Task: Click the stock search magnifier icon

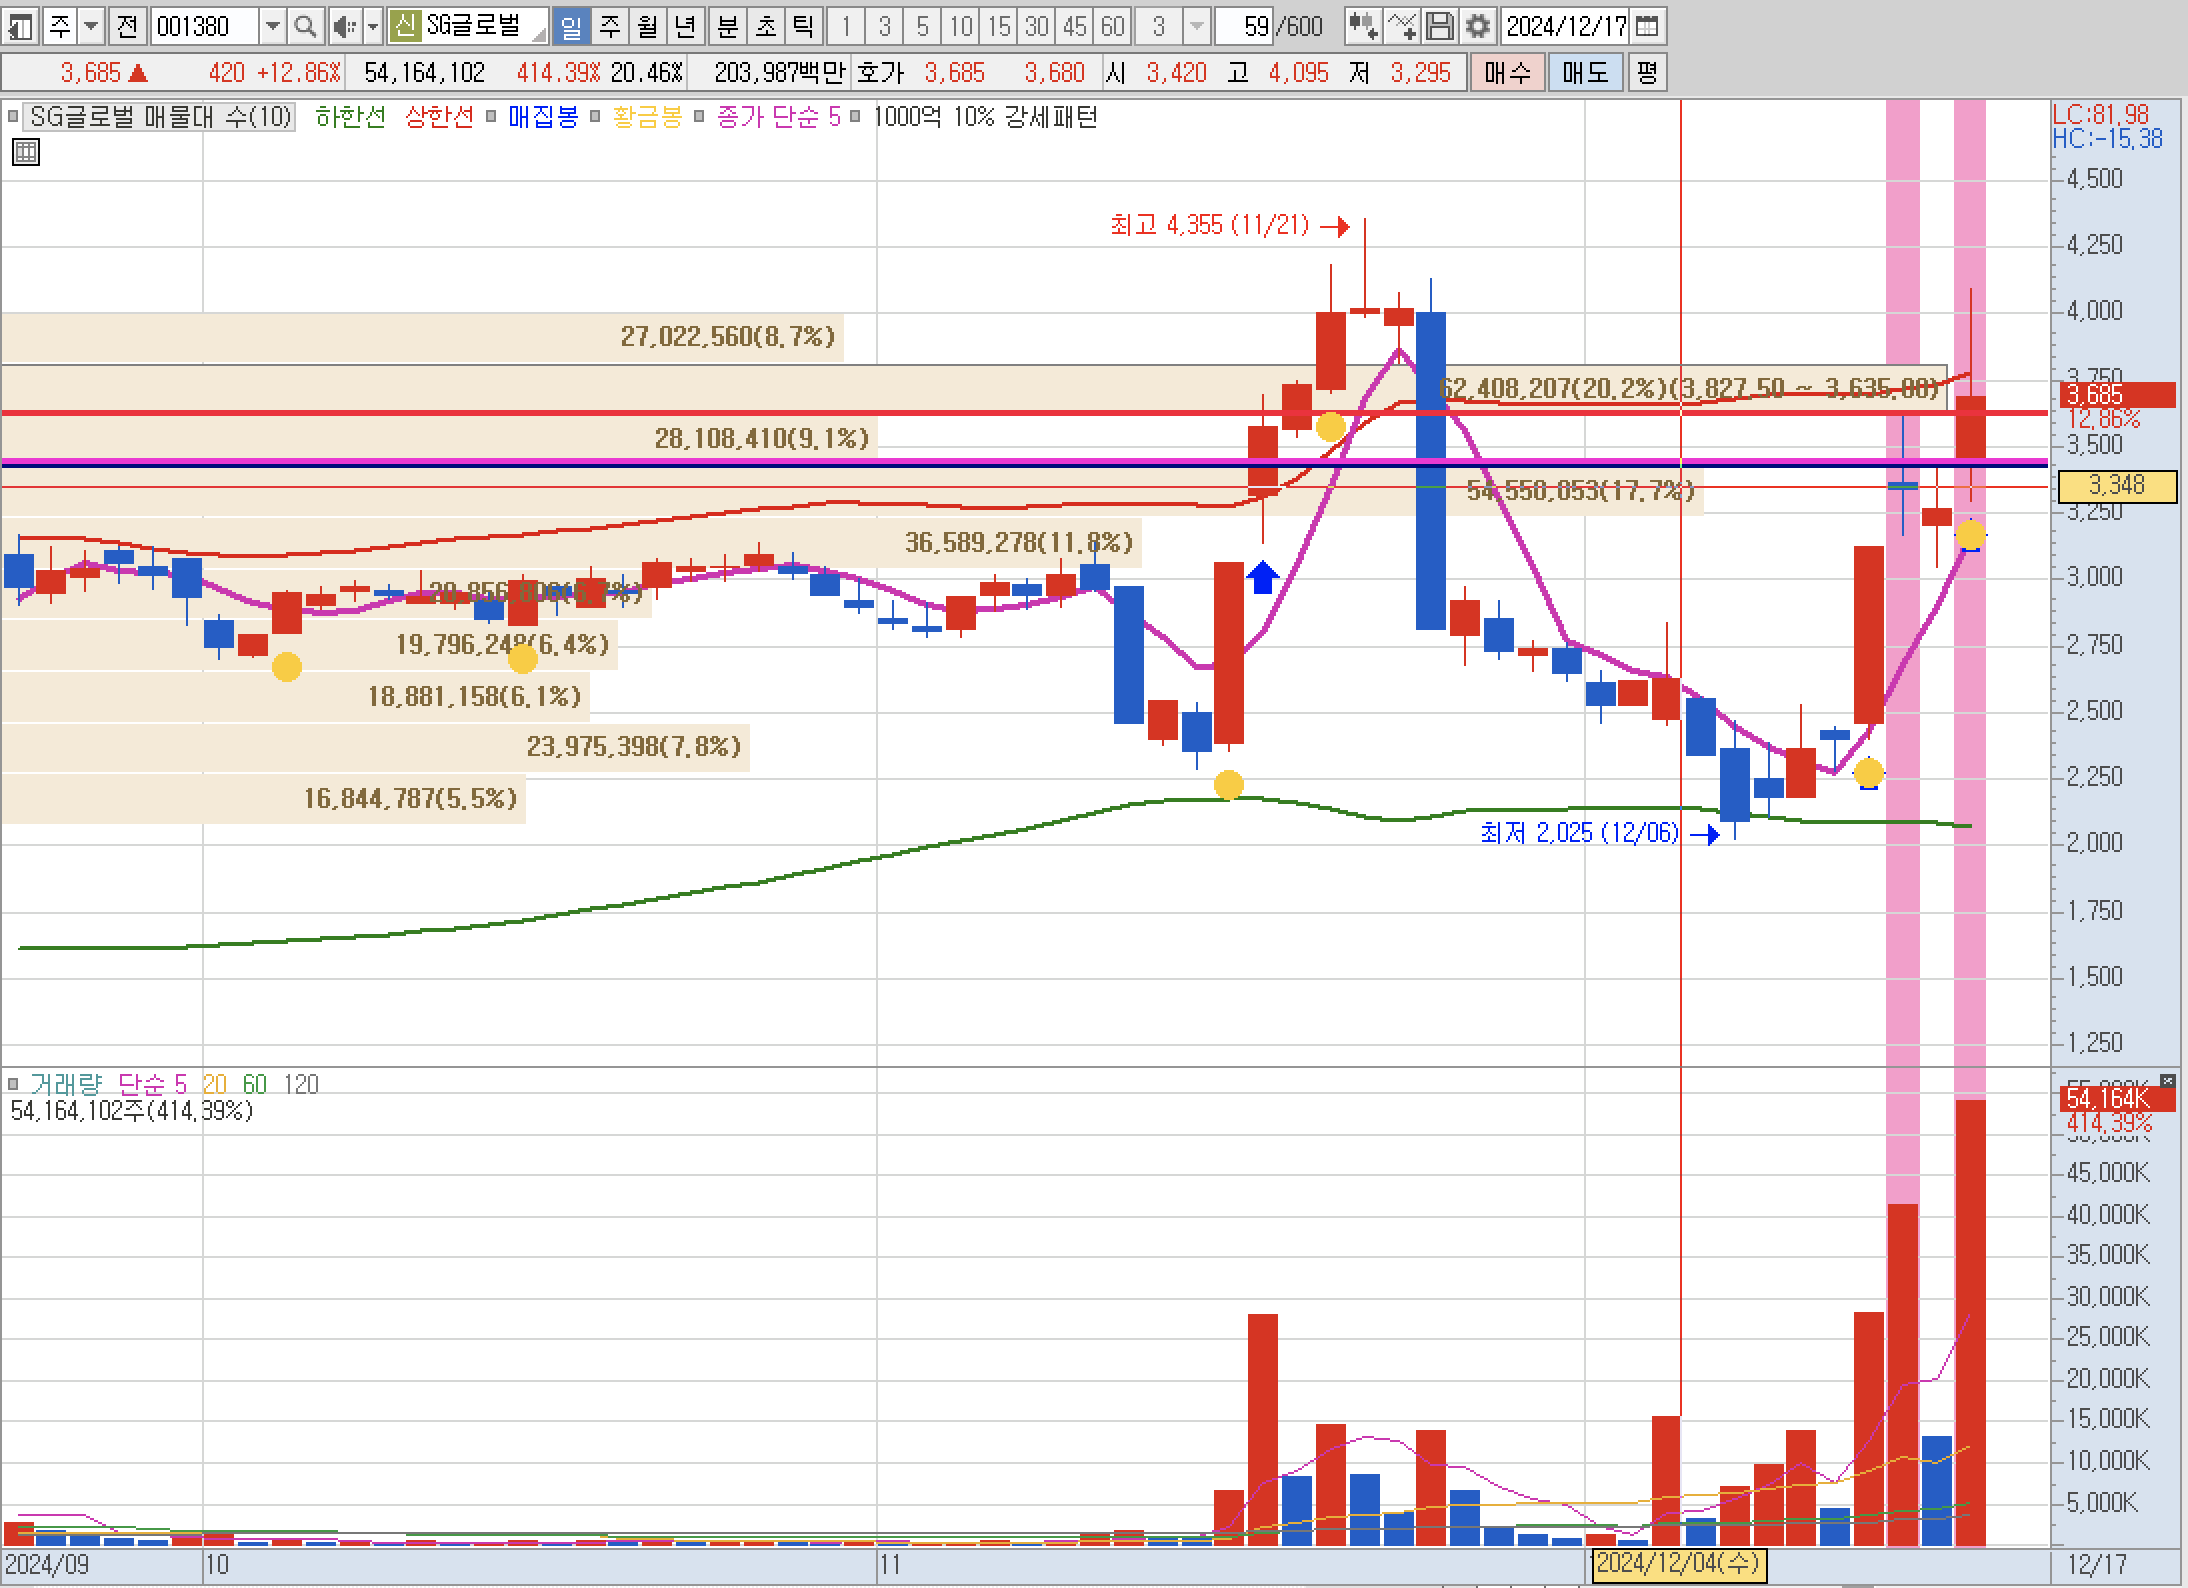Action: [x=306, y=26]
